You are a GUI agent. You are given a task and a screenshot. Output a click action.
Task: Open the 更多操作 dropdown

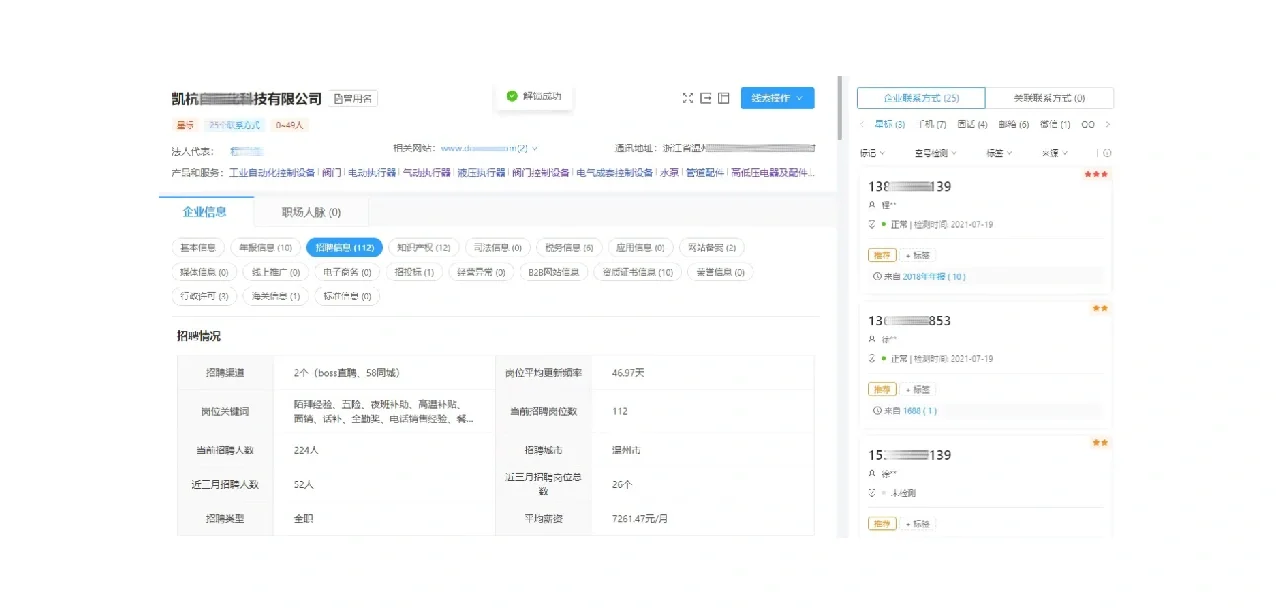tap(777, 98)
